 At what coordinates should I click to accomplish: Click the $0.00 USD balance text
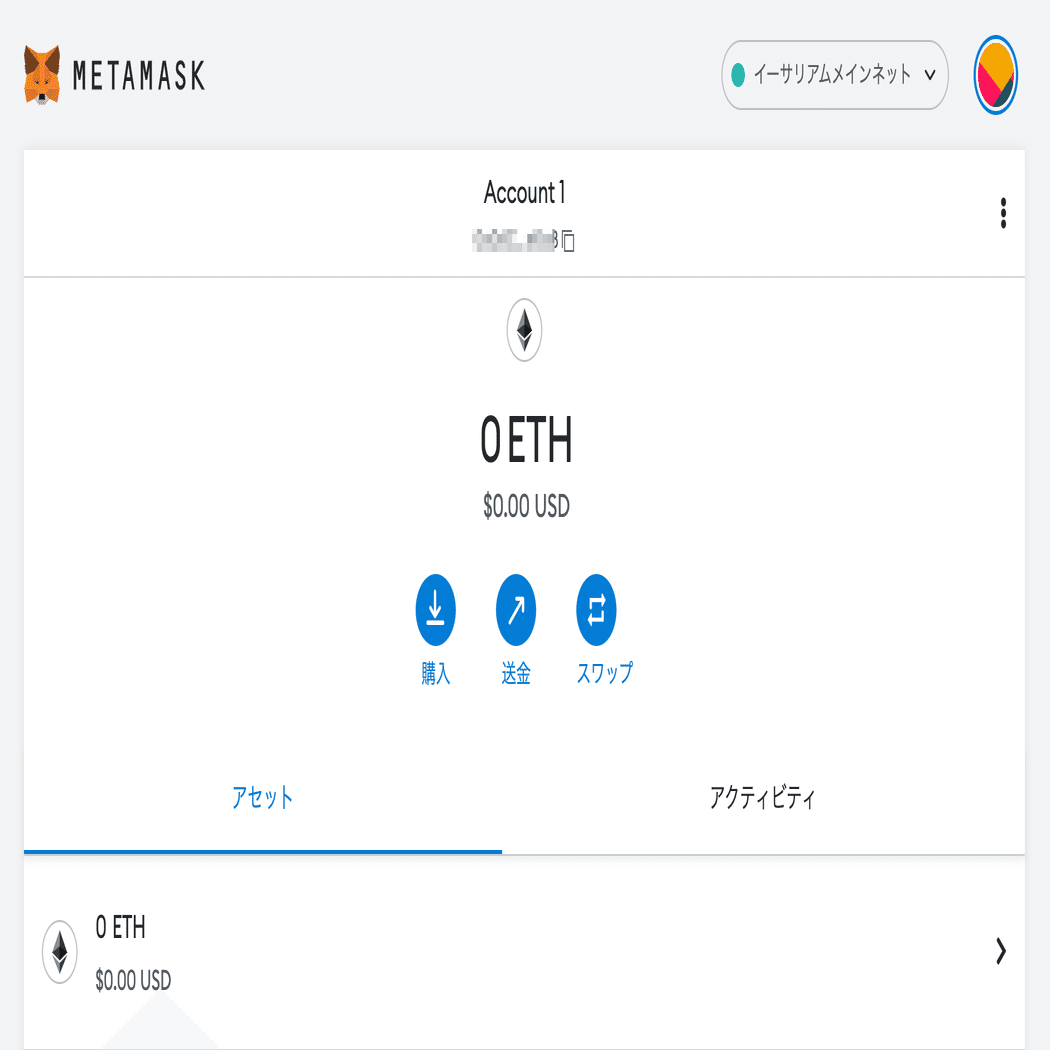click(524, 507)
